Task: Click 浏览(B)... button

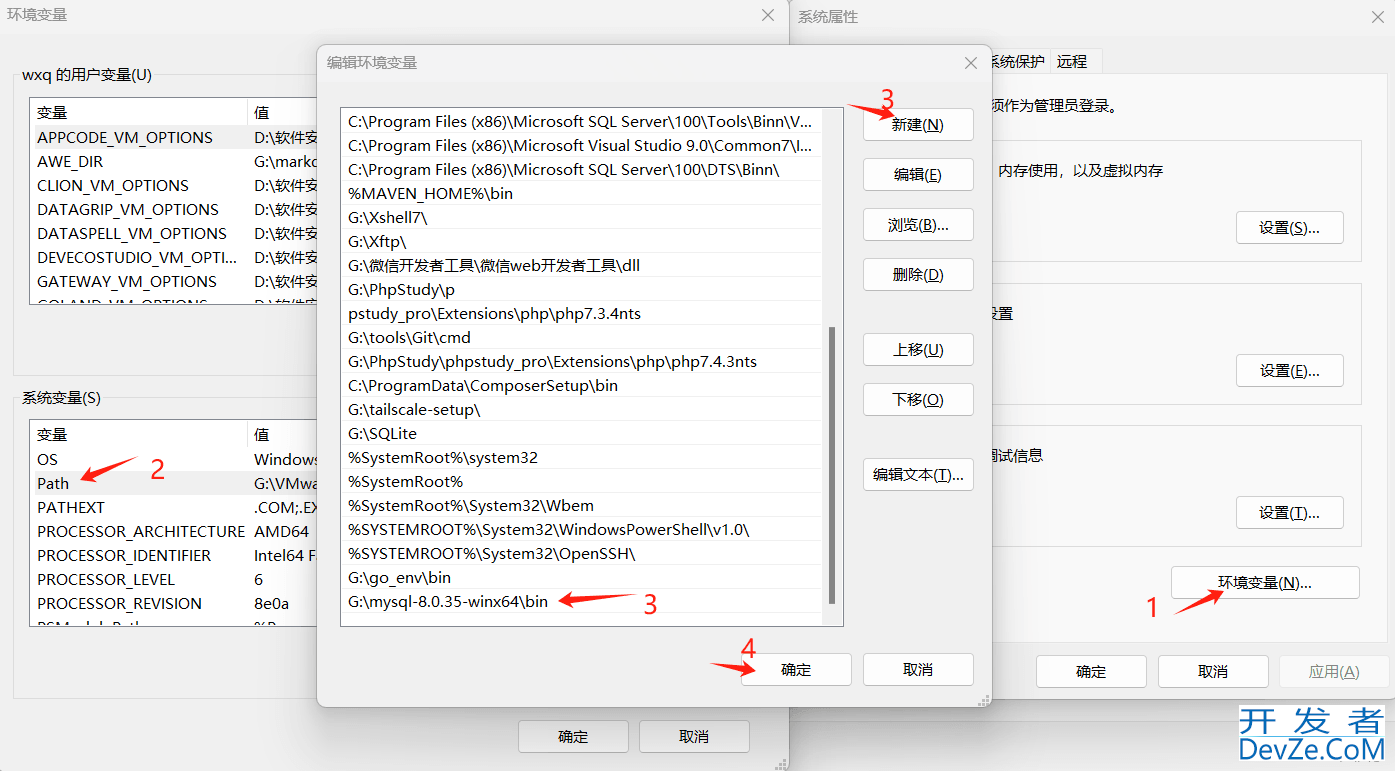Action: (918, 225)
